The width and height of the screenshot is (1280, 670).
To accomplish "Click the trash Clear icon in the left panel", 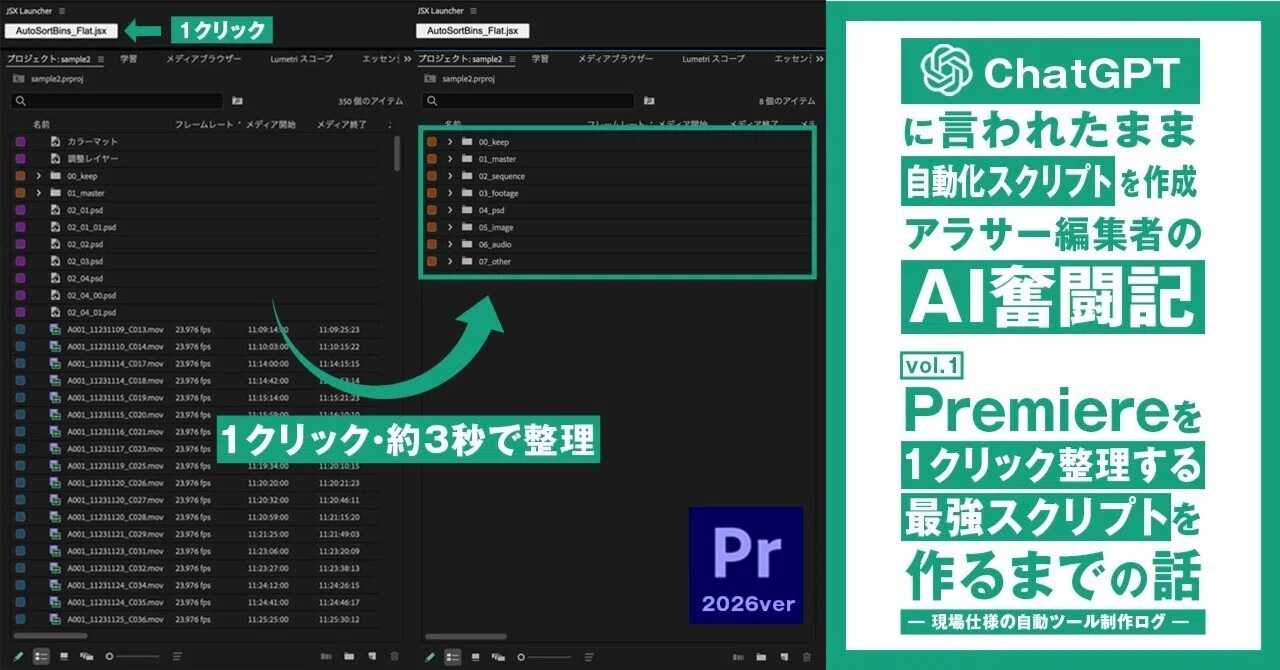I will coord(394,656).
